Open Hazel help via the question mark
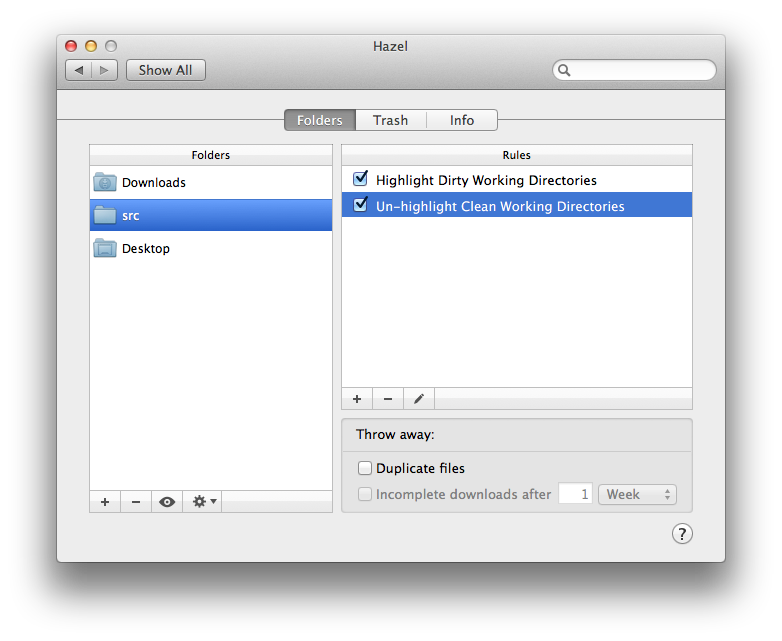782x641 pixels. tap(682, 534)
